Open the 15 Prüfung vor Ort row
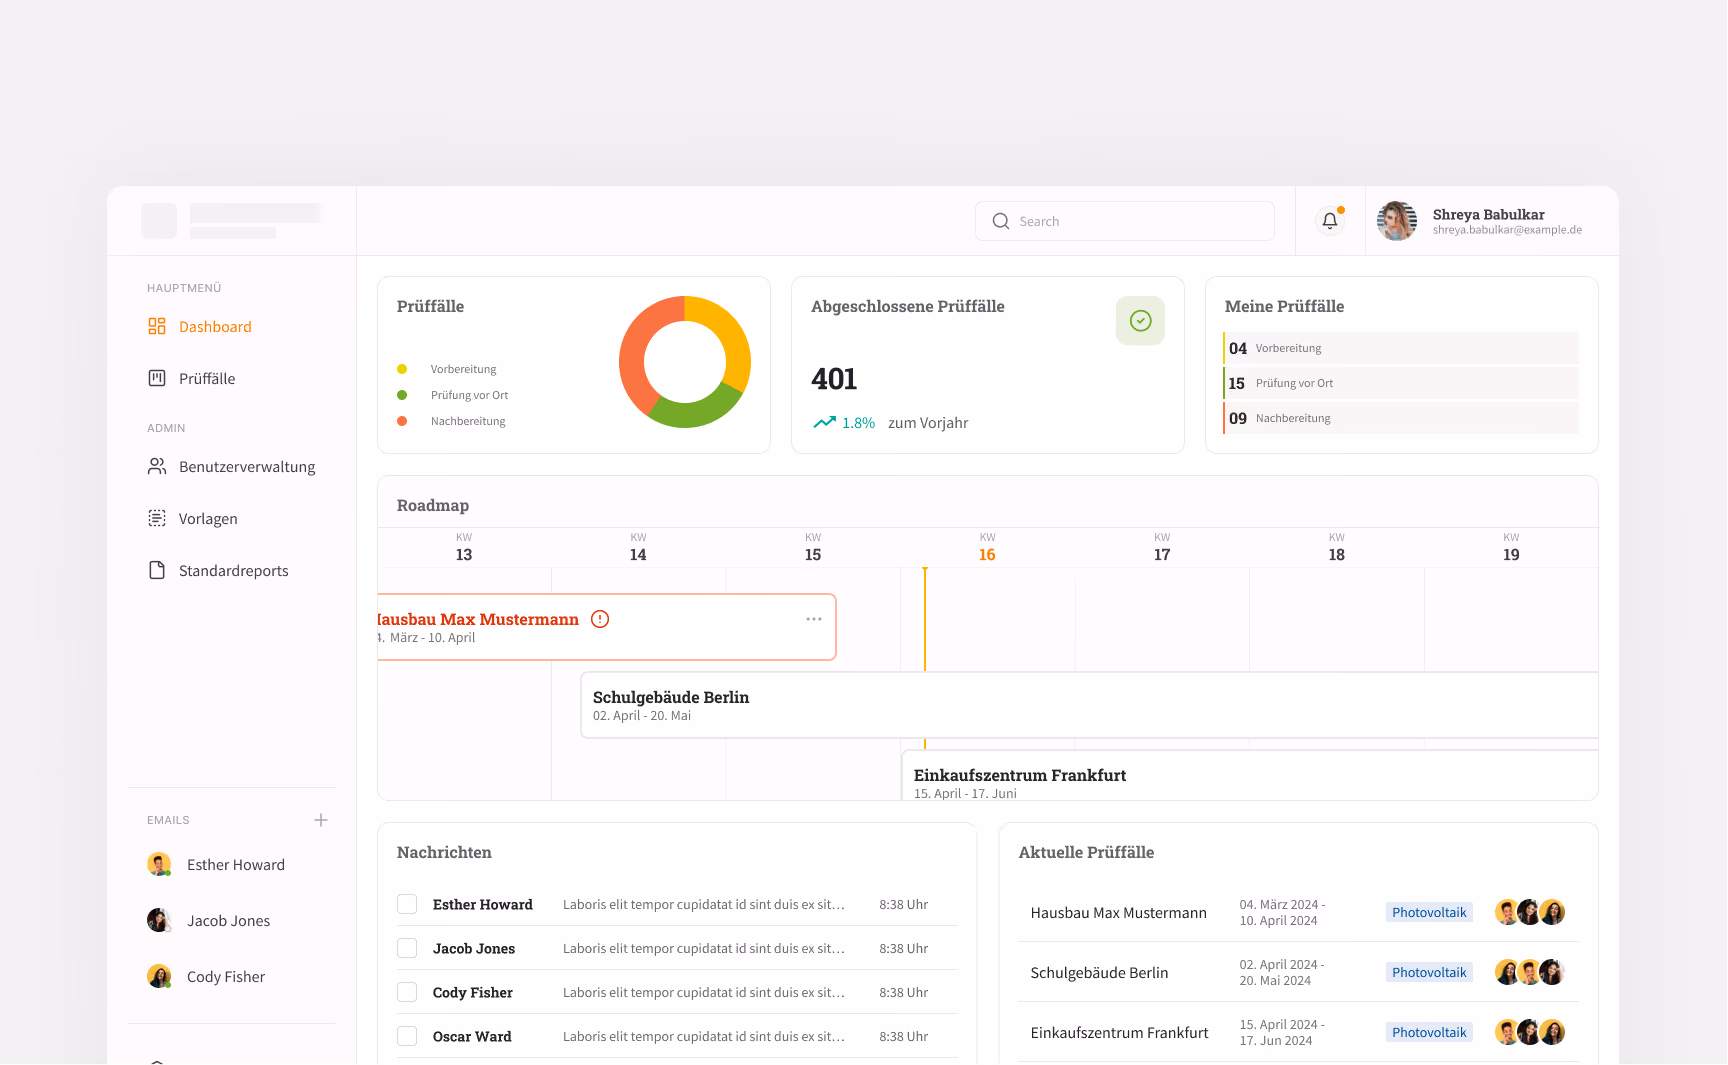 tap(1401, 383)
